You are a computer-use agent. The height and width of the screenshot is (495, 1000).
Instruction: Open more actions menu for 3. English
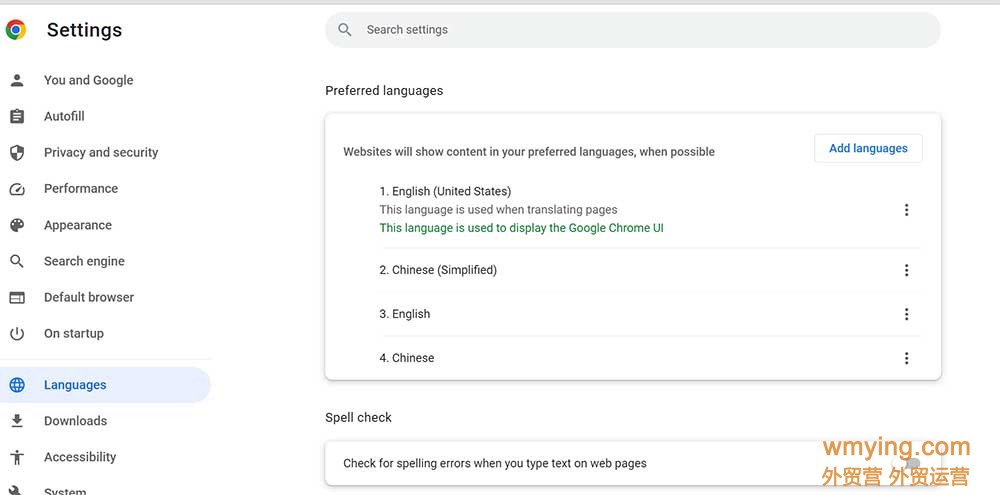[x=906, y=314]
